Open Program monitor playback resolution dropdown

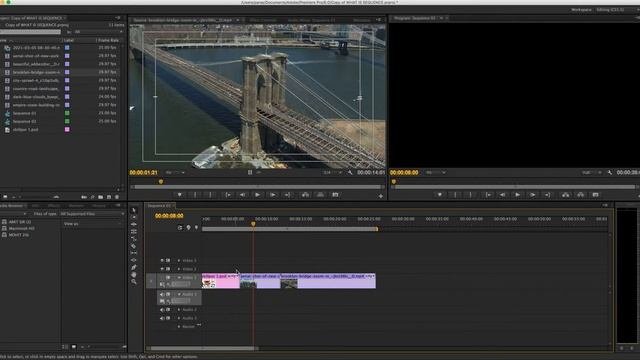pos(591,173)
